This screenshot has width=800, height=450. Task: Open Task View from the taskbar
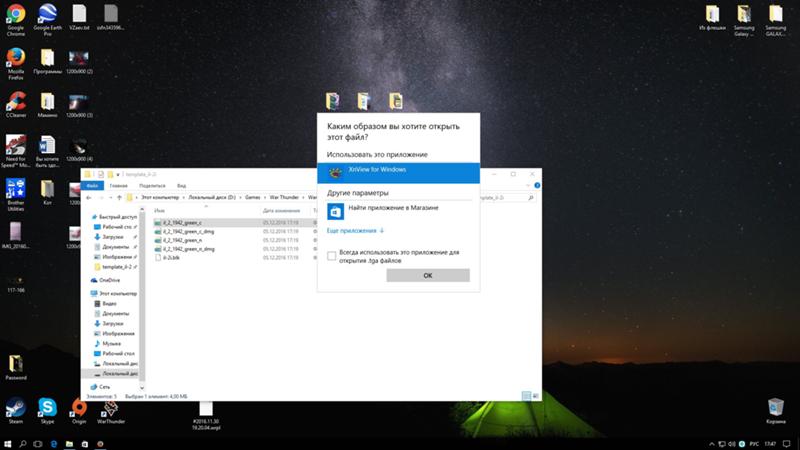pos(38,444)
